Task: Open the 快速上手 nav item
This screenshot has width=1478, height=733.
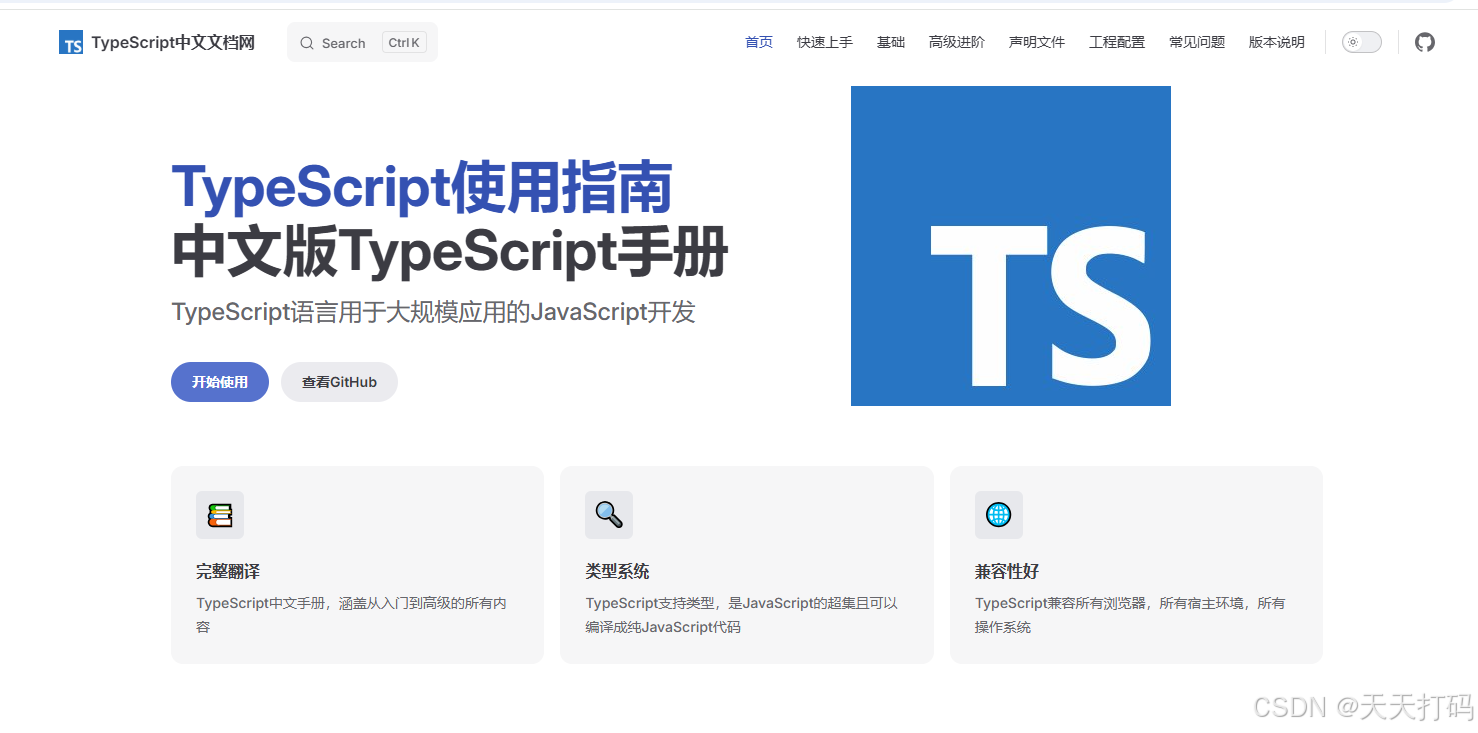Action: click(825, 42)
